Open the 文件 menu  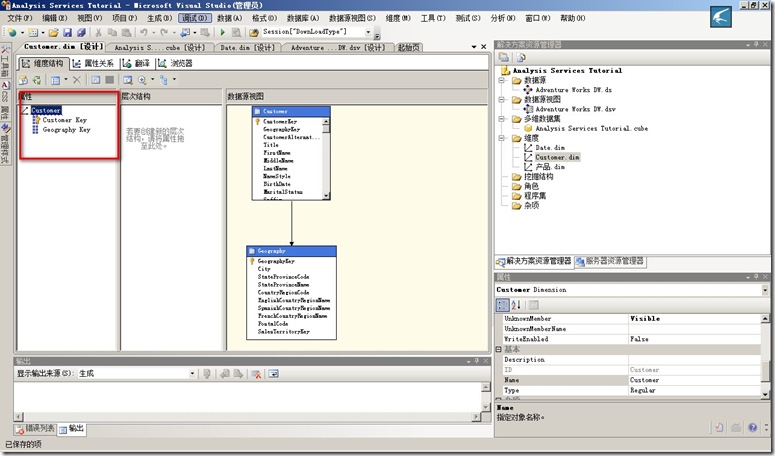click(20, 18)
